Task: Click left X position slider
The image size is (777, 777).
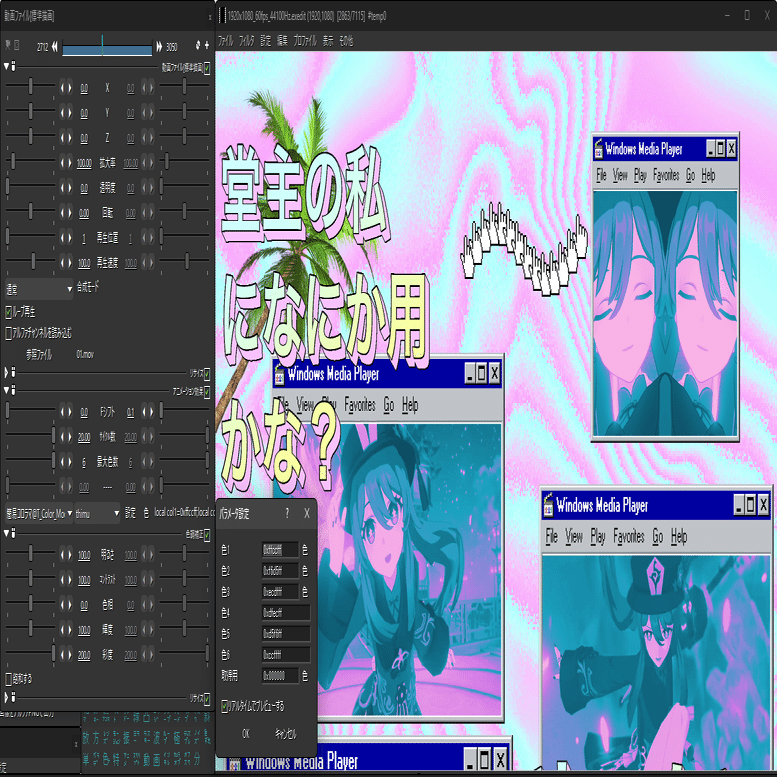Action: coord(30,86)
